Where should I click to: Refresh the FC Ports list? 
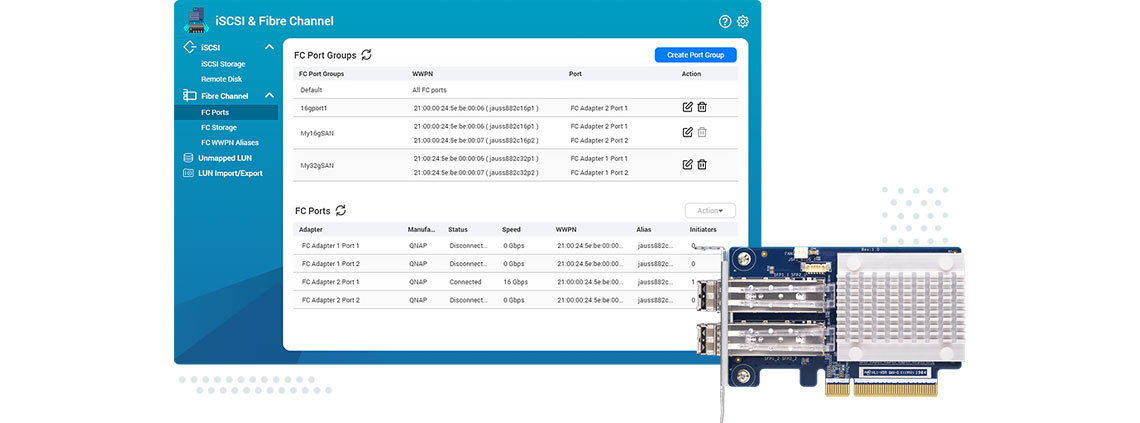[x=341, y=211]
